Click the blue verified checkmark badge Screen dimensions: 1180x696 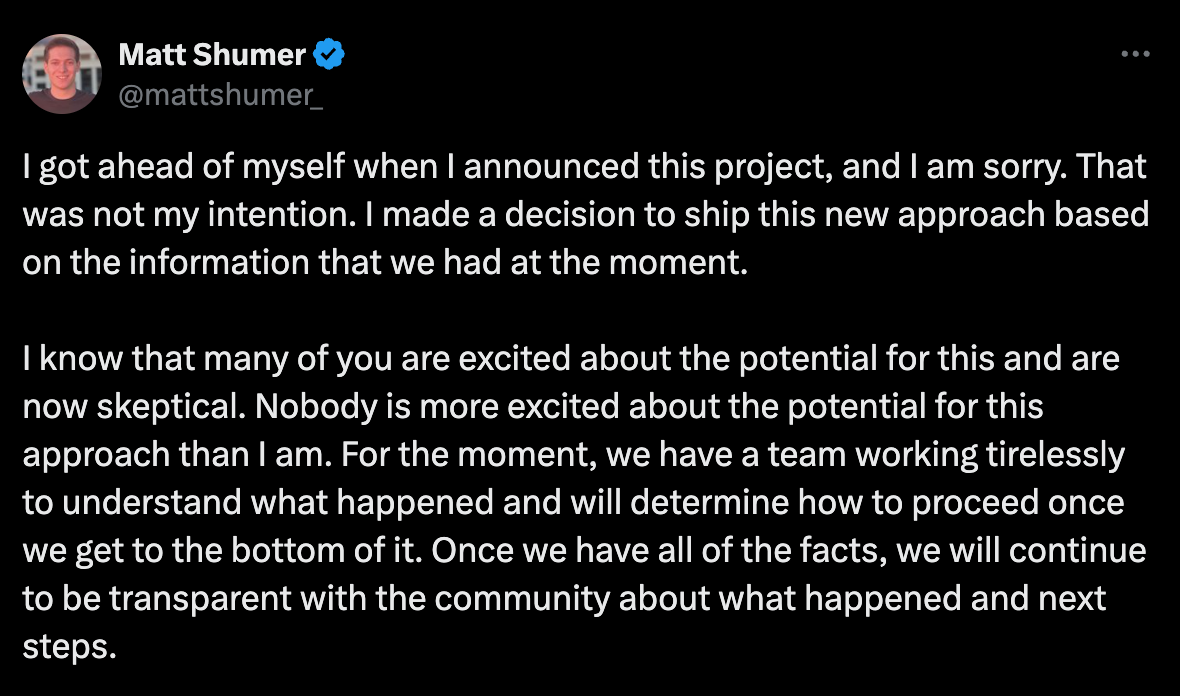[329, 54]
